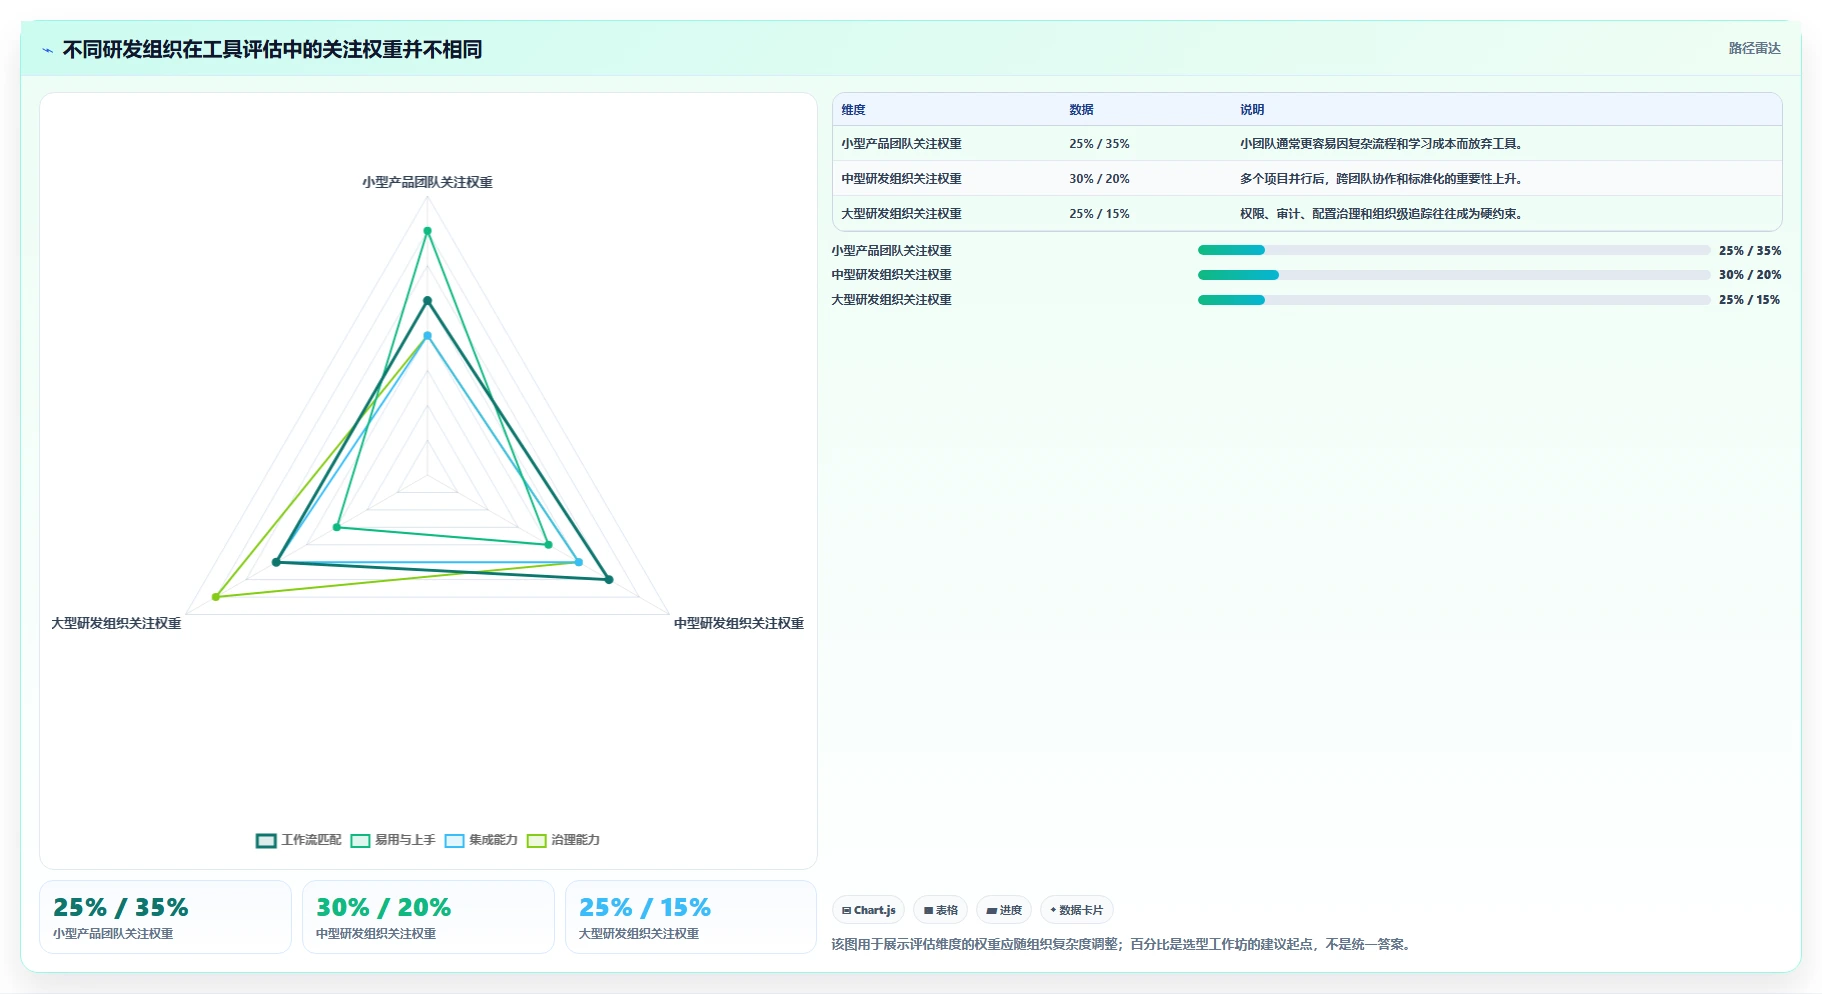The height and width of the screenshot is (994, 1822).
Task: Click the 工作流匹配 legend label
Action: click(311, 840)
